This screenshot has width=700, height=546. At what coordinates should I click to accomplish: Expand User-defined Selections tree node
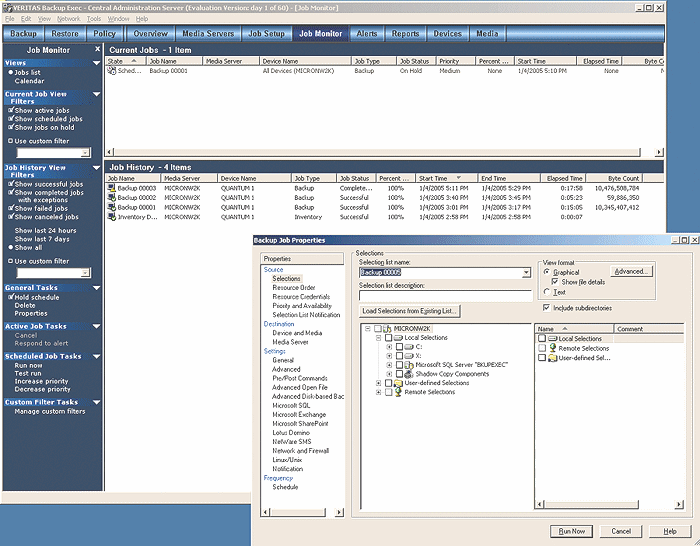coord(379,383)
